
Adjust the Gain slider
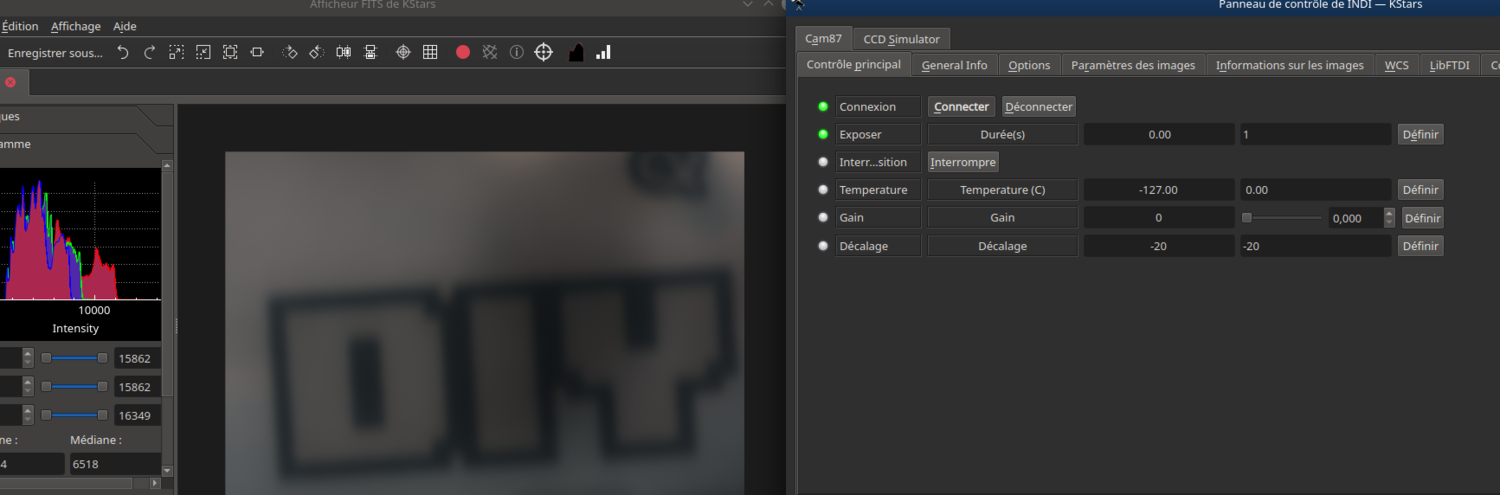tap(1282, 218)
